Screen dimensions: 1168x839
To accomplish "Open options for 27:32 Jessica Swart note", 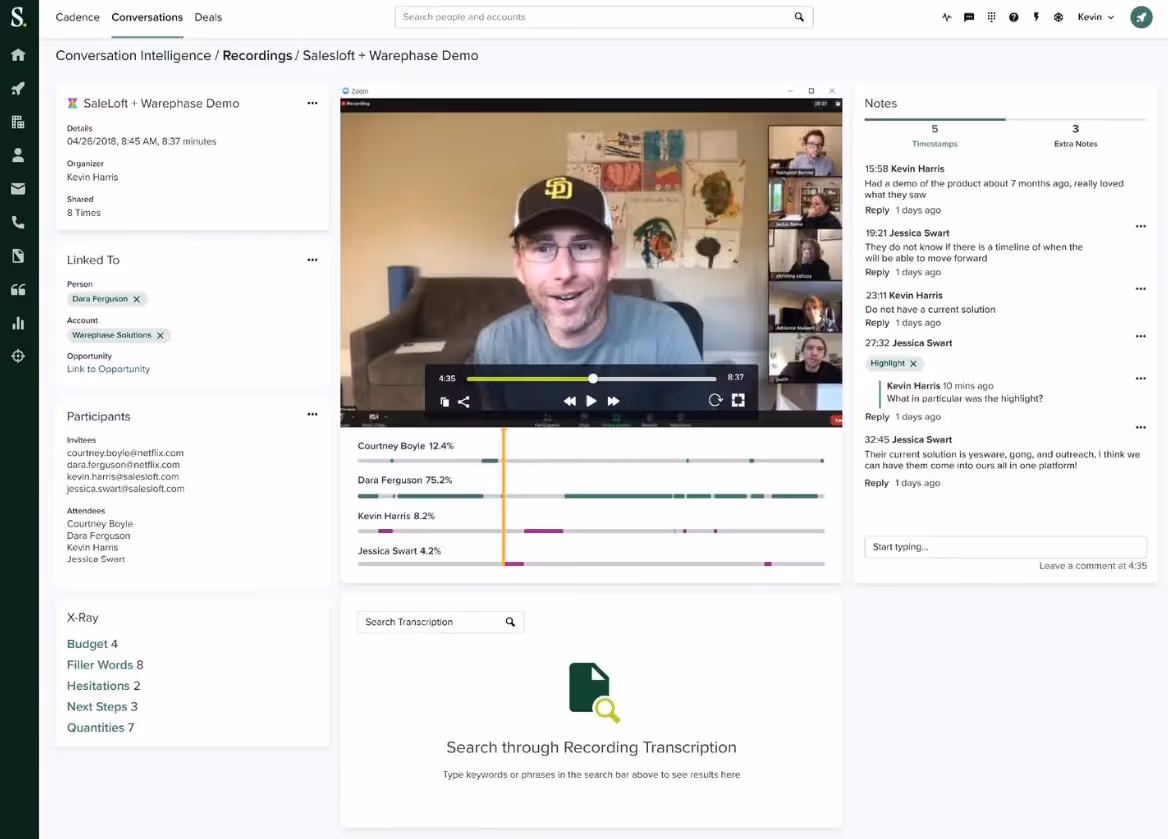I will 1140,337.
